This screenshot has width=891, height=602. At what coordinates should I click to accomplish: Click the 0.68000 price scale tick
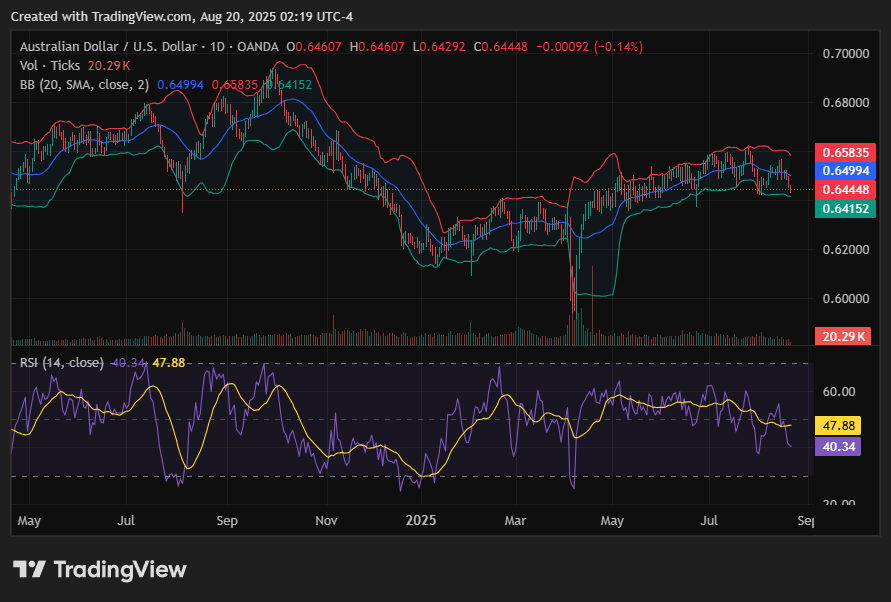pyautogui.click(x=846, y=103)
